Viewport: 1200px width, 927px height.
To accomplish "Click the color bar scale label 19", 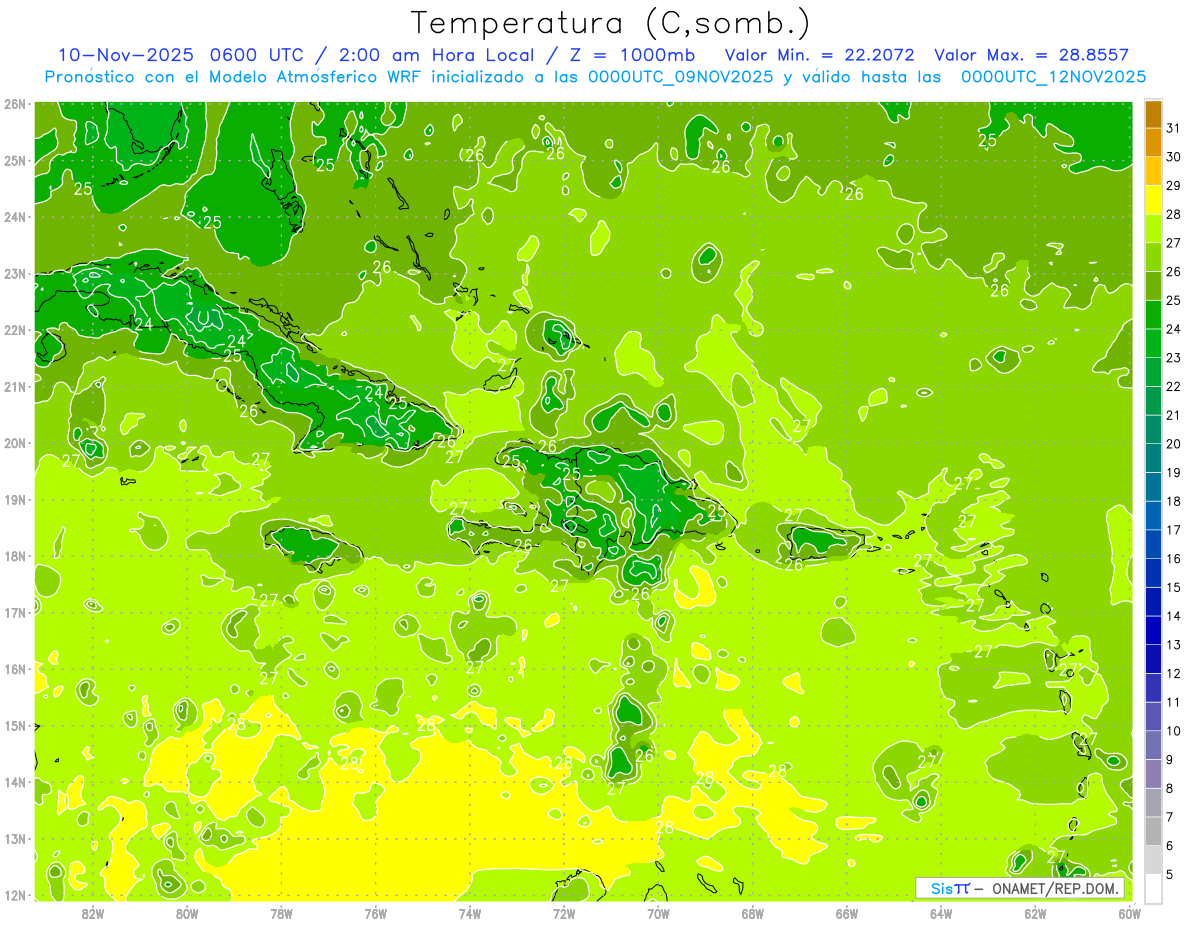I will coord(1174,473).
